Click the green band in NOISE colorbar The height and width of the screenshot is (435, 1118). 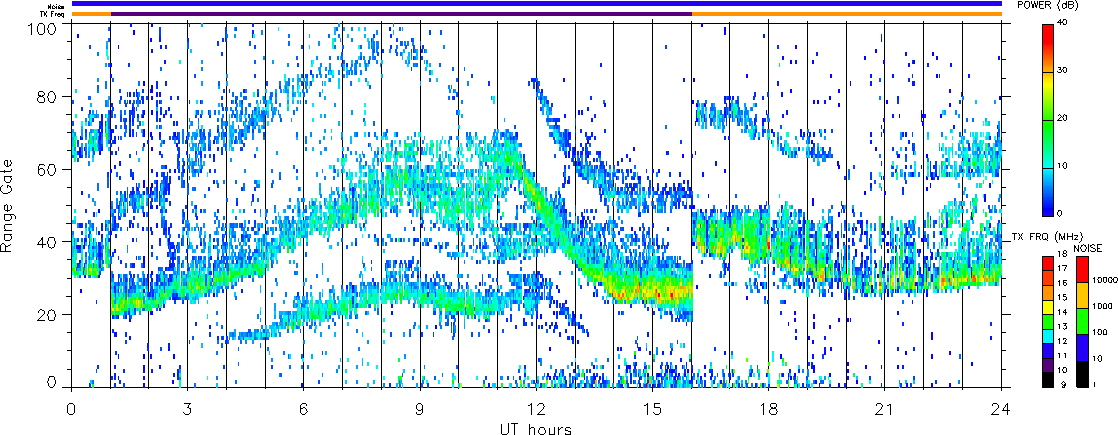1082,319
